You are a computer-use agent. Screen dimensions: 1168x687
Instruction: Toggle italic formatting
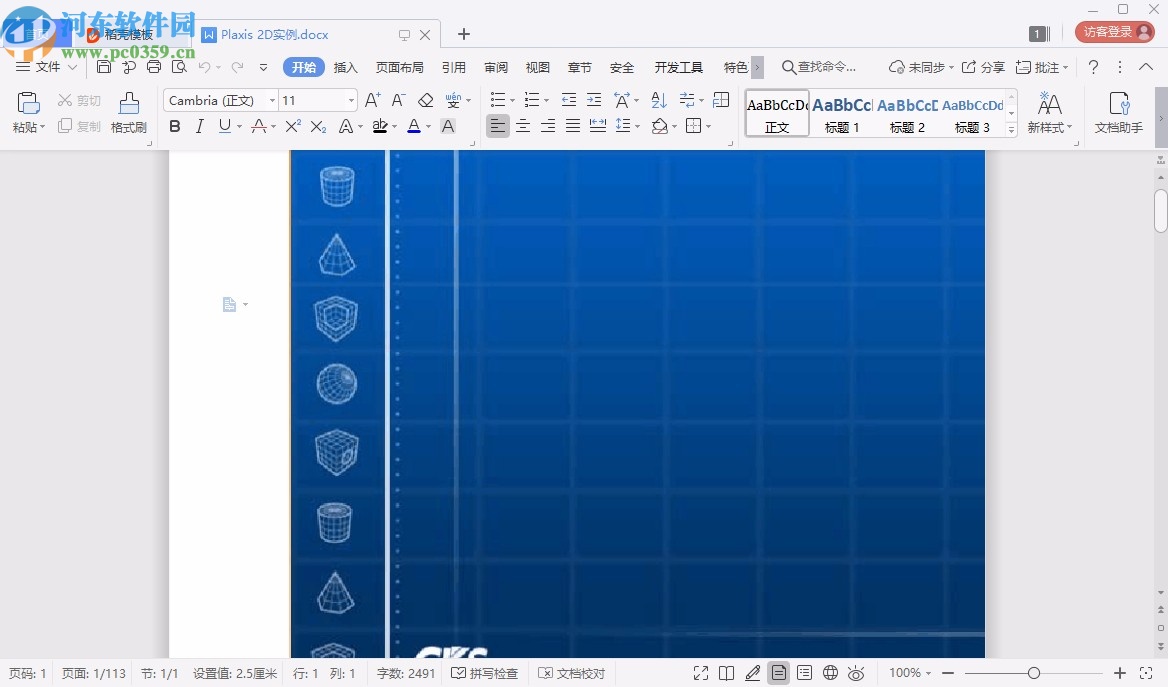pyautogui.click(x=200, y=126)
